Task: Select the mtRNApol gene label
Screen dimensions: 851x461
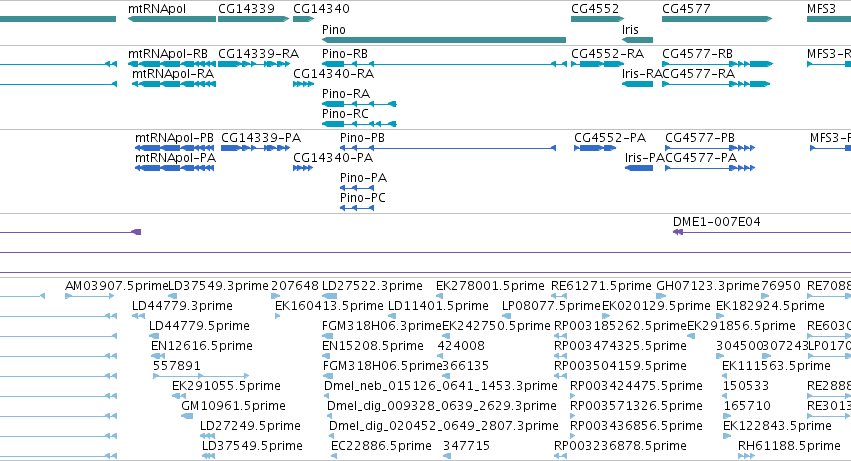Action: (157, 9)
